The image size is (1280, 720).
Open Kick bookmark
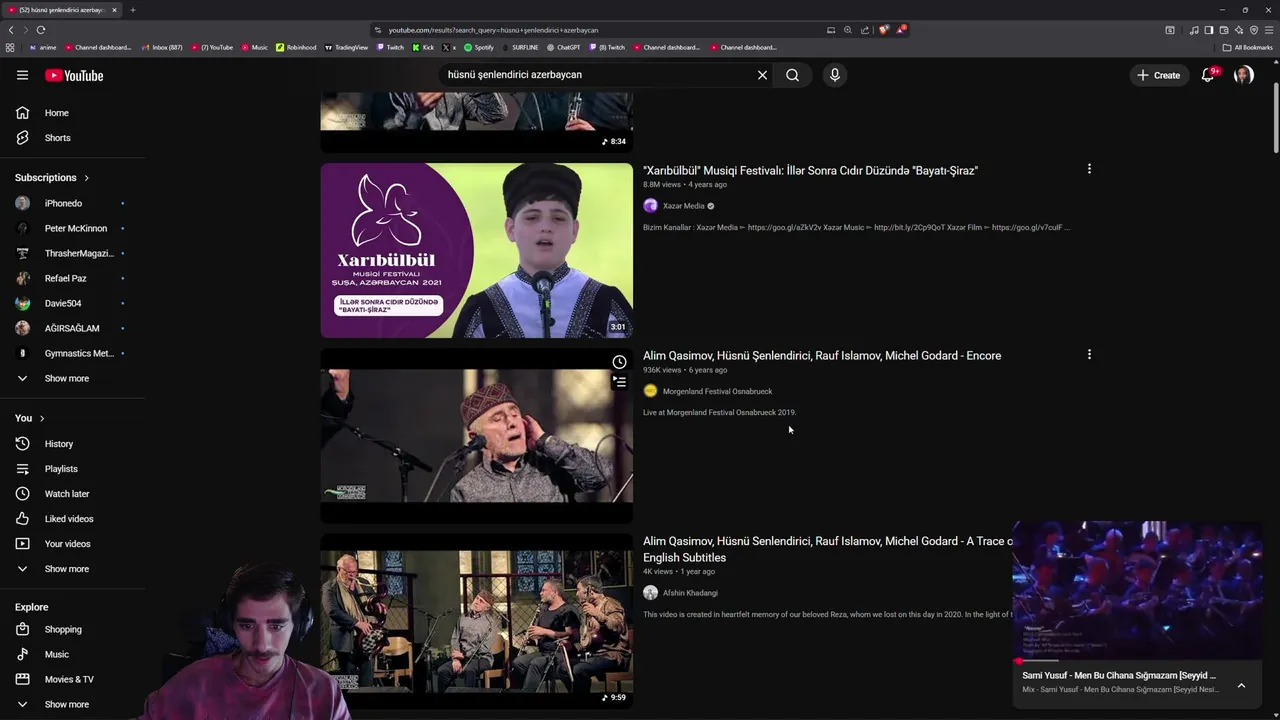pyautogui.click(x=423, y=47)
